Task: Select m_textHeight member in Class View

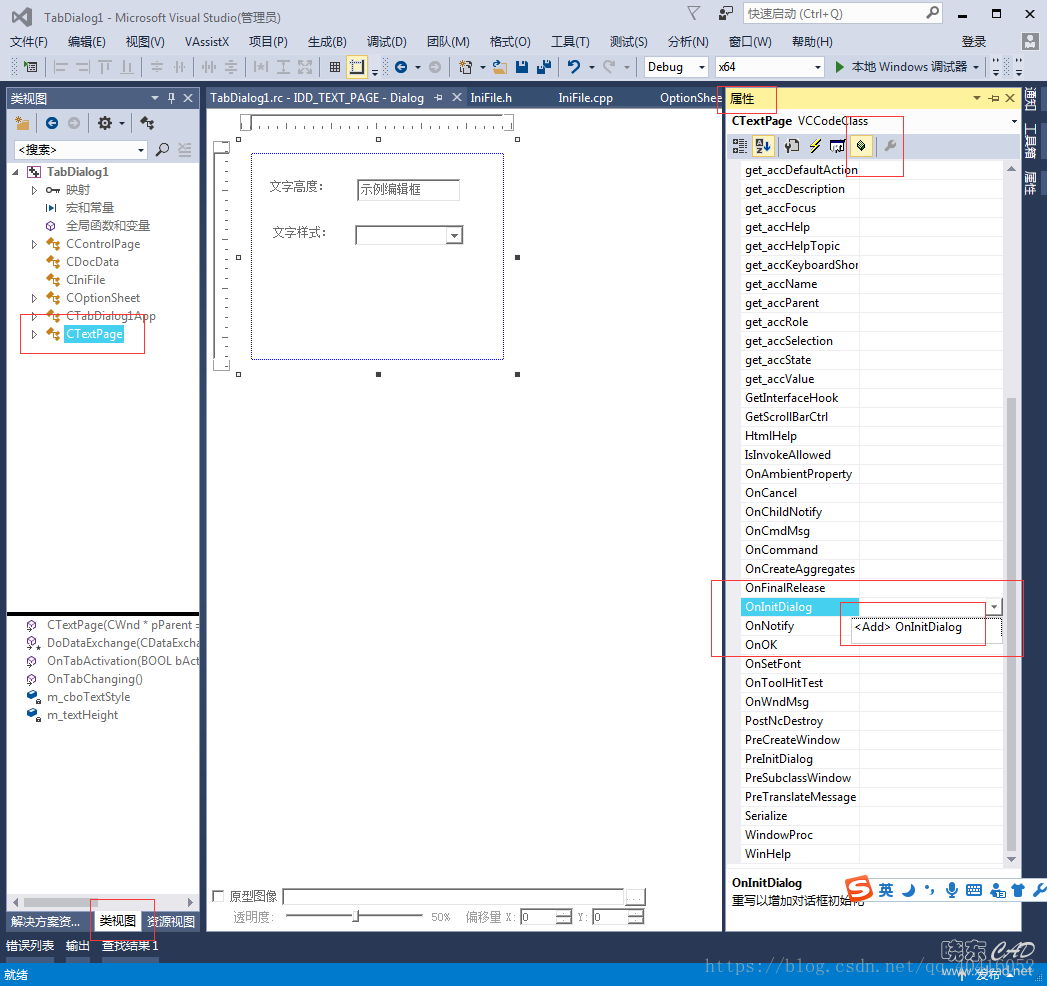Action: tap(83, 715)
